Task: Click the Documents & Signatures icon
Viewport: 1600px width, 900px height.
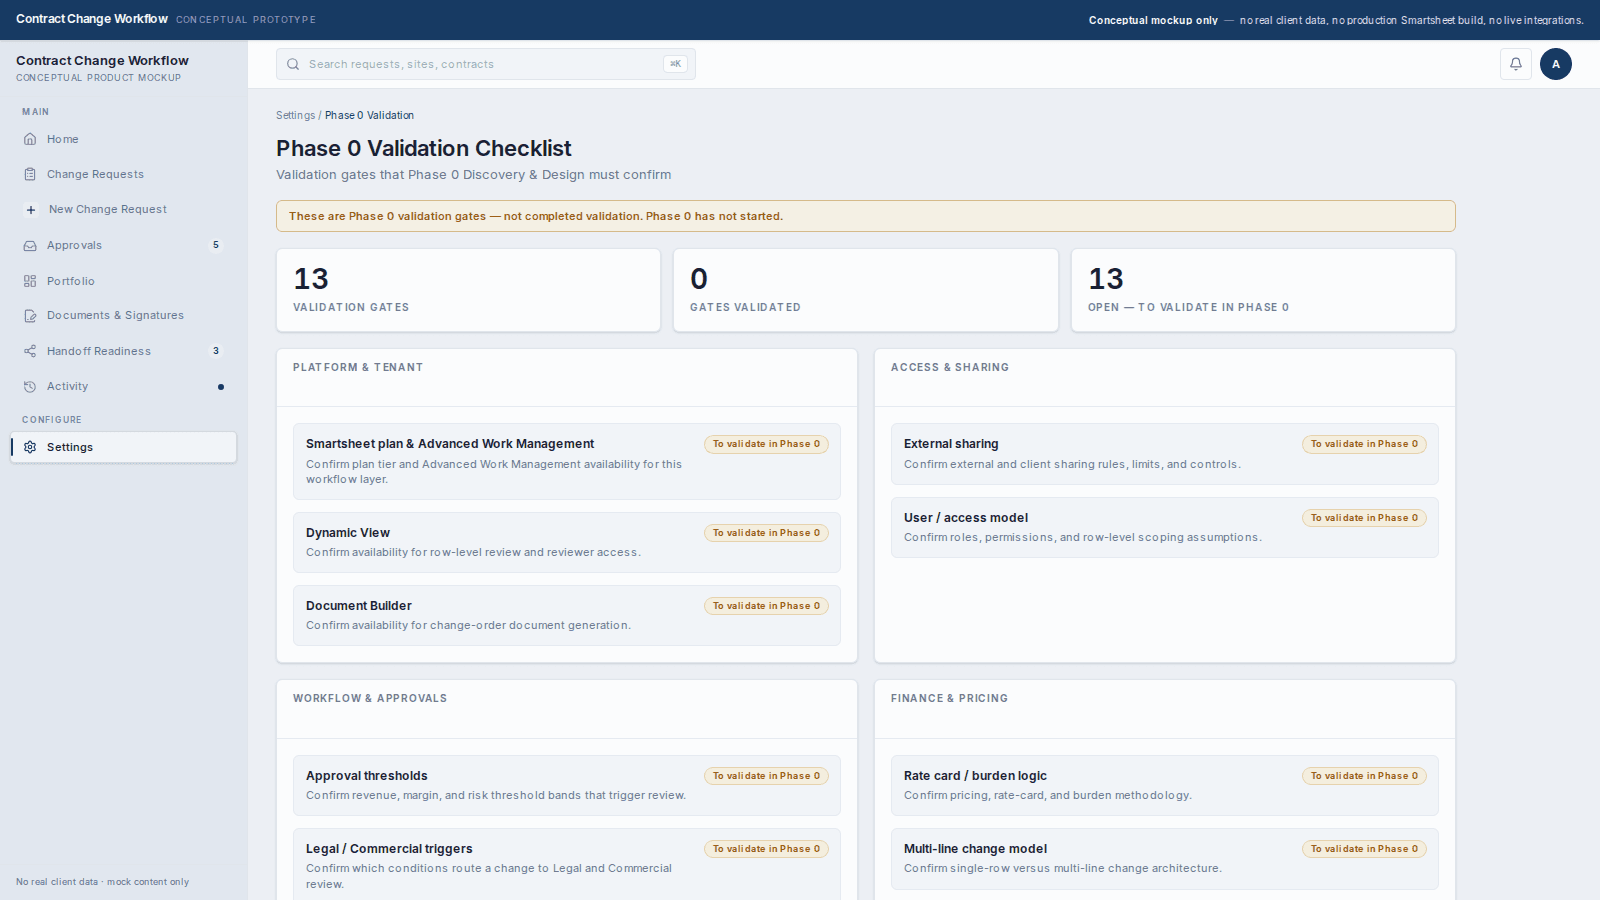Action: click(30, 315)
